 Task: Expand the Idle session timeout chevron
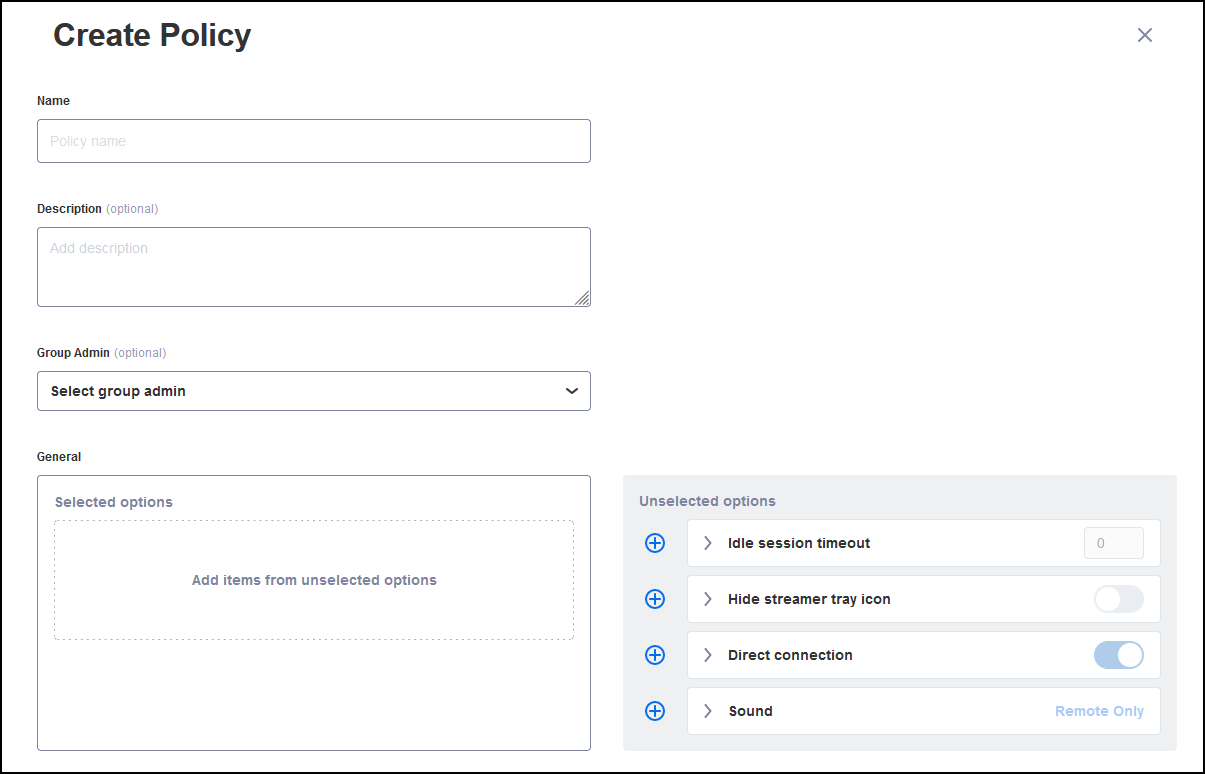[x=708, y=543]
